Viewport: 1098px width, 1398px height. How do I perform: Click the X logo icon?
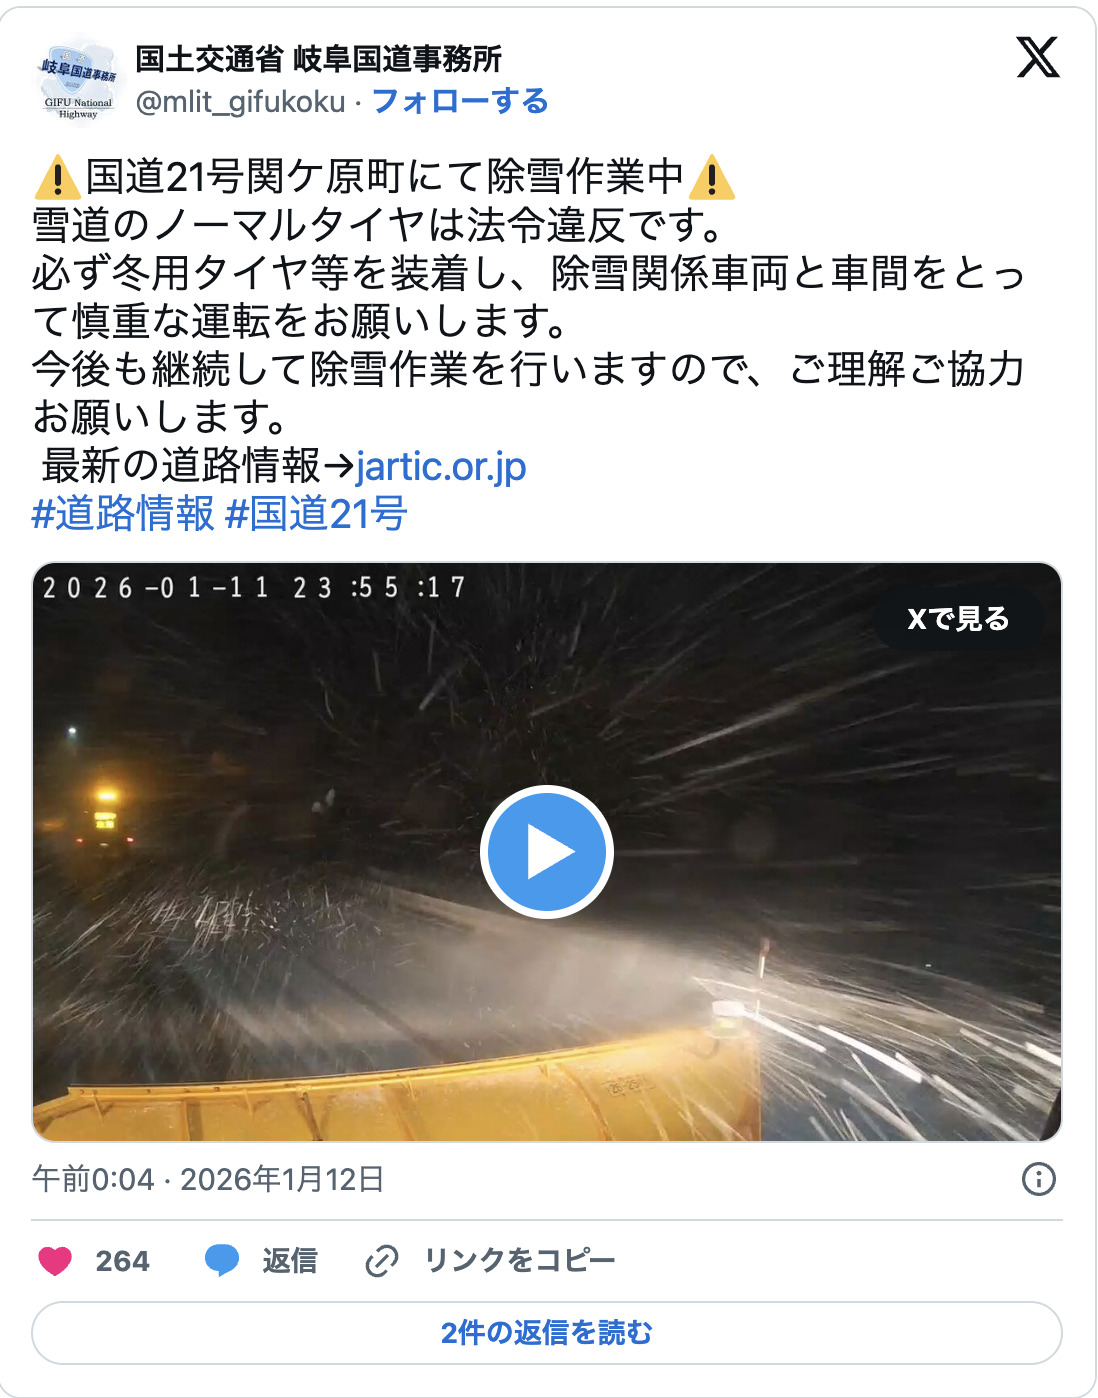tap(1038, 57)
